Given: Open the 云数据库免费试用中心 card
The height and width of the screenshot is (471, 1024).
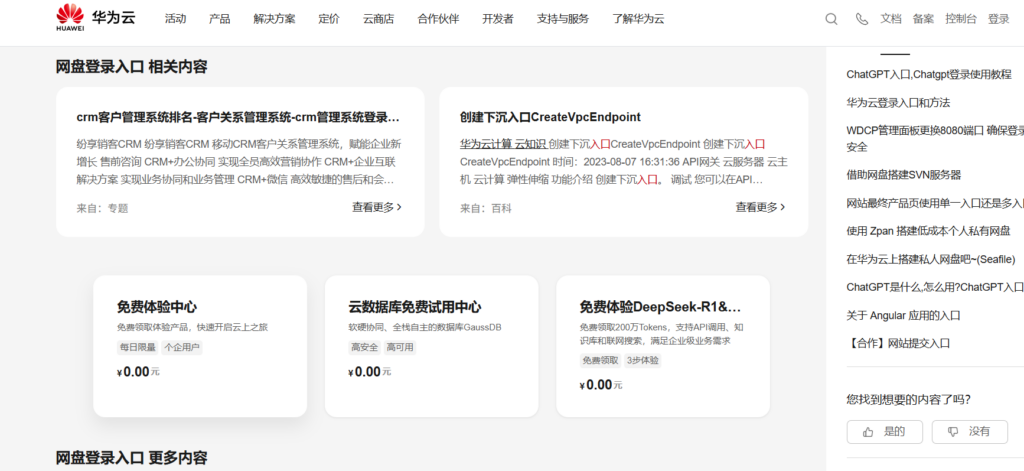Looking at the screenshot, I should click(432, 346).
